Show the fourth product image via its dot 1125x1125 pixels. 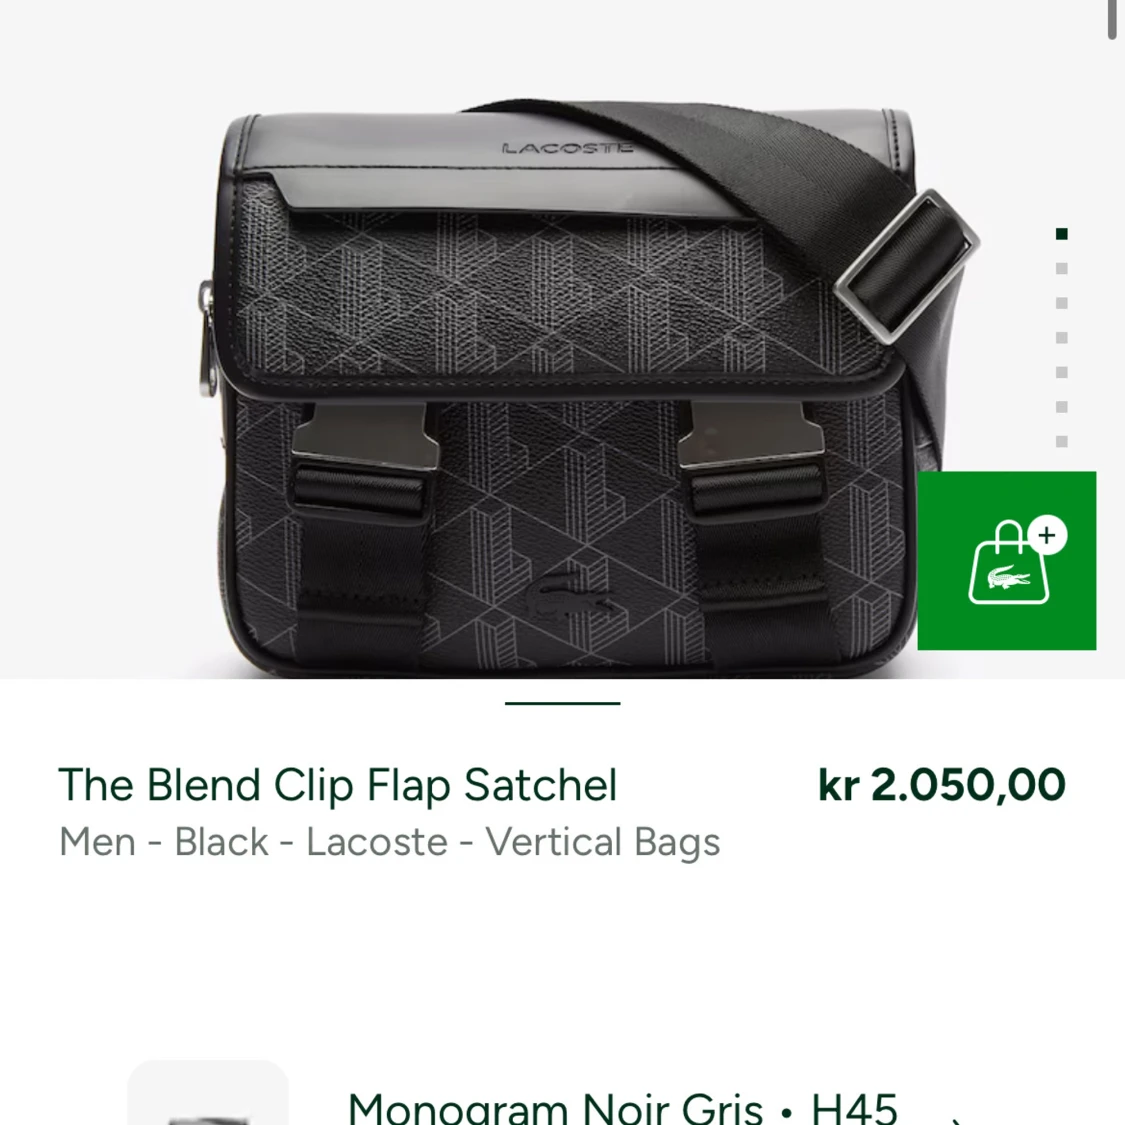(1062, 338)
